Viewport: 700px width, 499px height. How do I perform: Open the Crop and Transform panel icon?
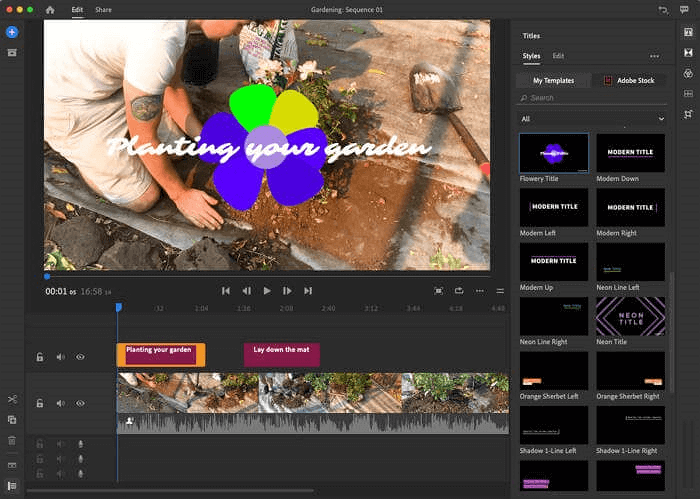coord(688,114)
